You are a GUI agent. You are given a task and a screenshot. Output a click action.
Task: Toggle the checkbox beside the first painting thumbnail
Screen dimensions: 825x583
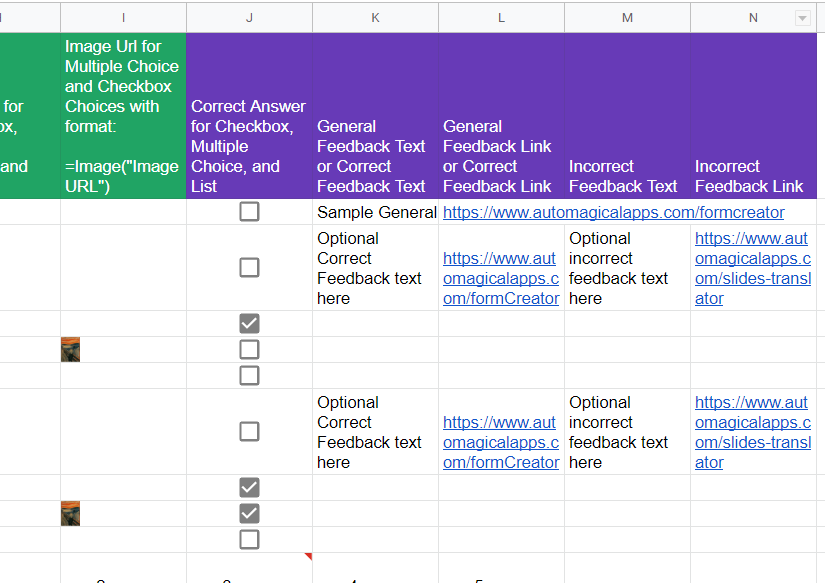249,349
